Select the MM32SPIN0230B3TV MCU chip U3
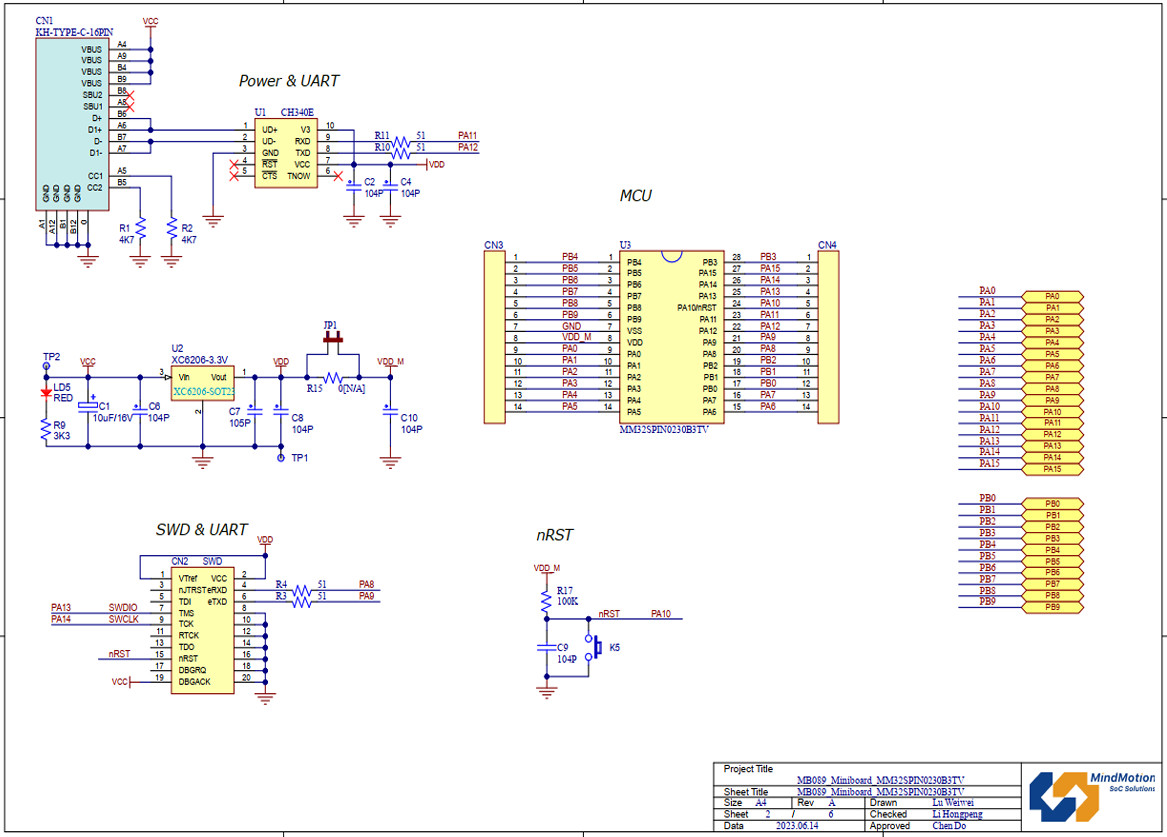This screenshot has width=1167, height=837. pos(671,337)
